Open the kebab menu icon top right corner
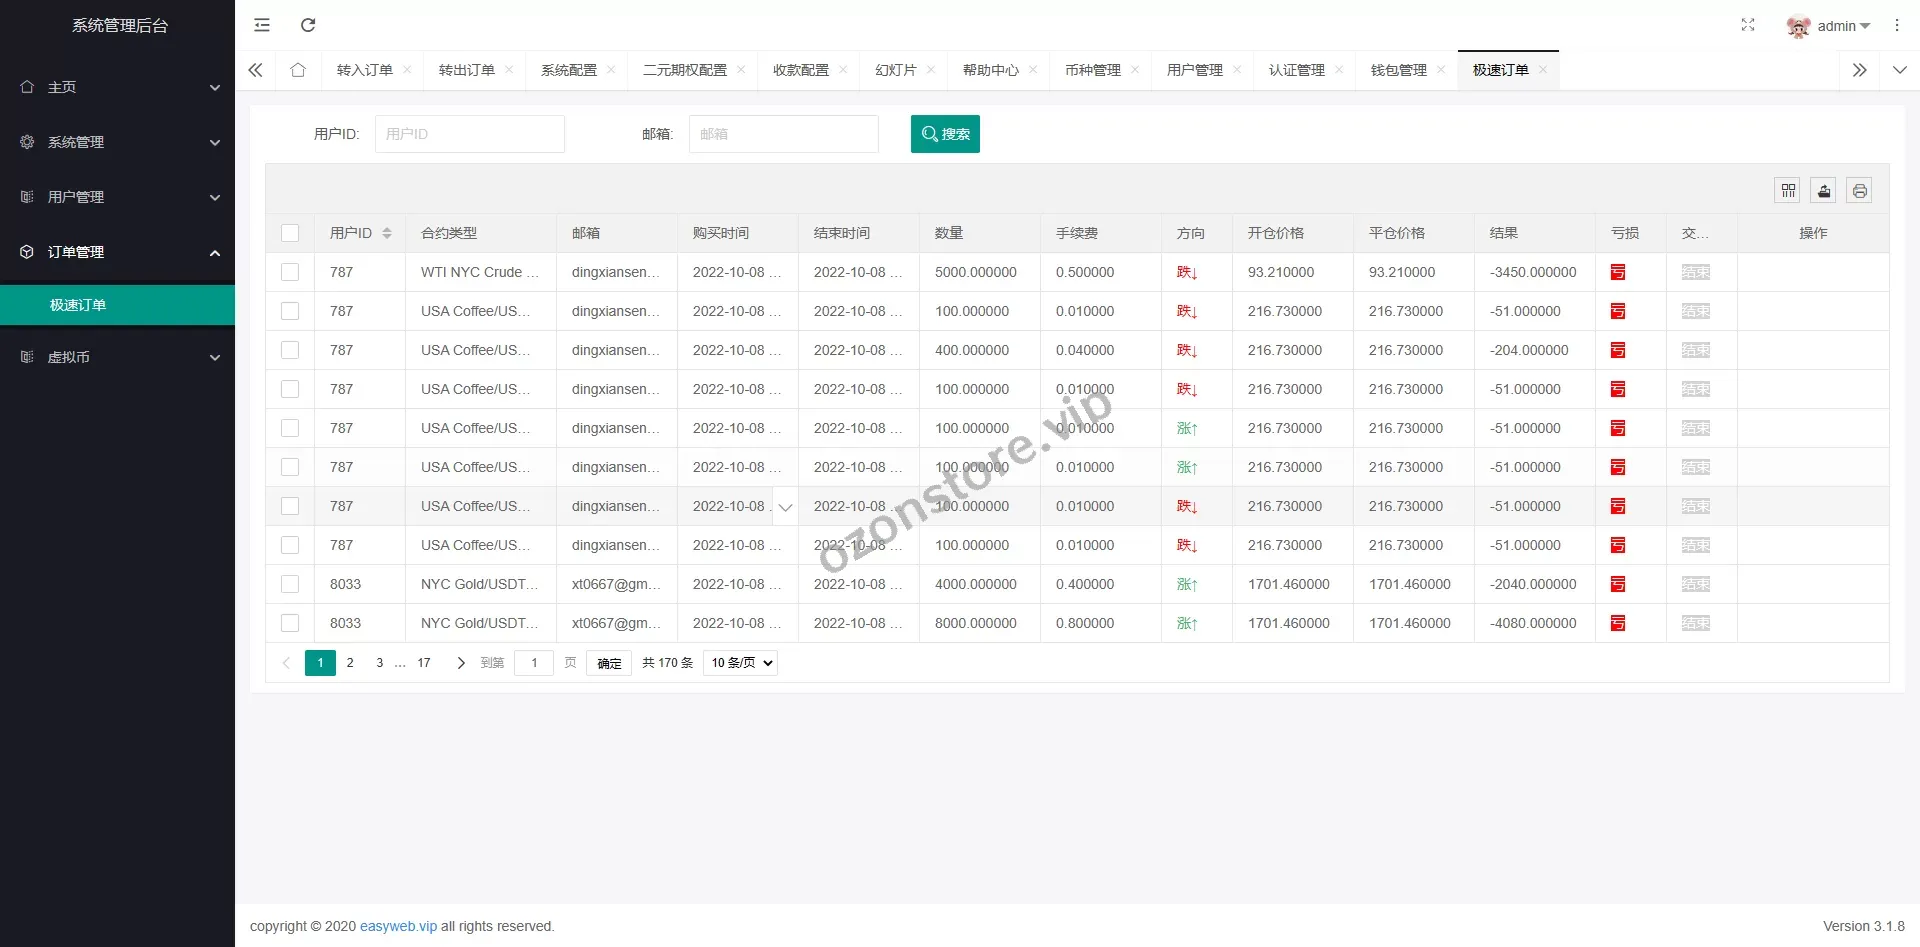 click(x=1897, y=25)
